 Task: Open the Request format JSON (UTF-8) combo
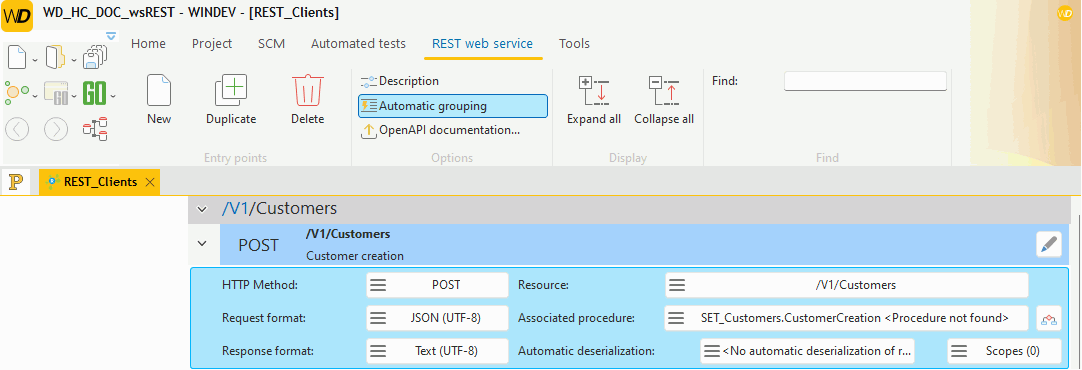pyautogui.click(x=437, y=318)
